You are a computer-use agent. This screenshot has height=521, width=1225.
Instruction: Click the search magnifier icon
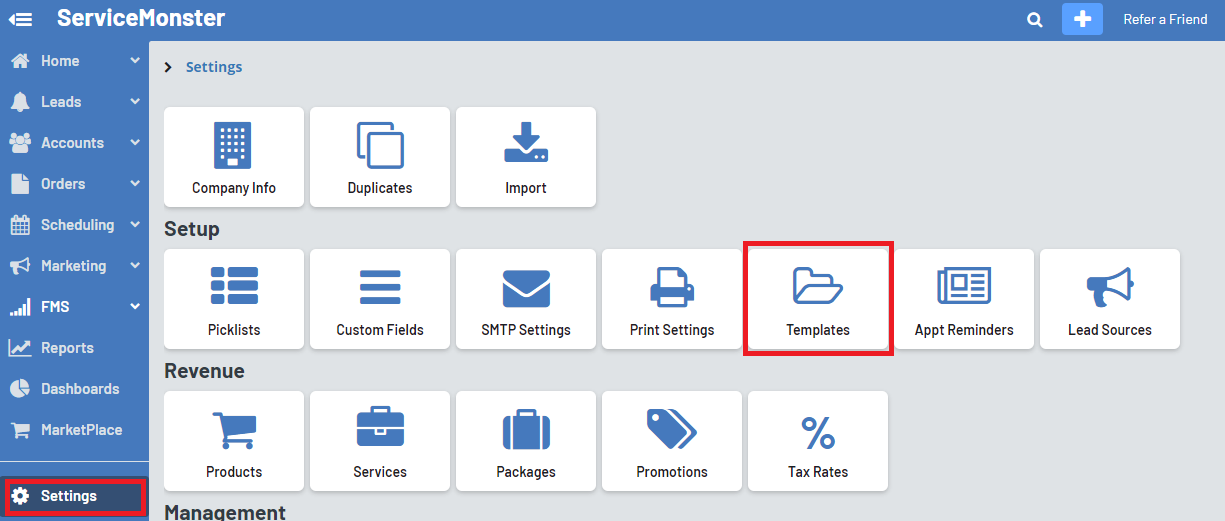(1035, 19)
